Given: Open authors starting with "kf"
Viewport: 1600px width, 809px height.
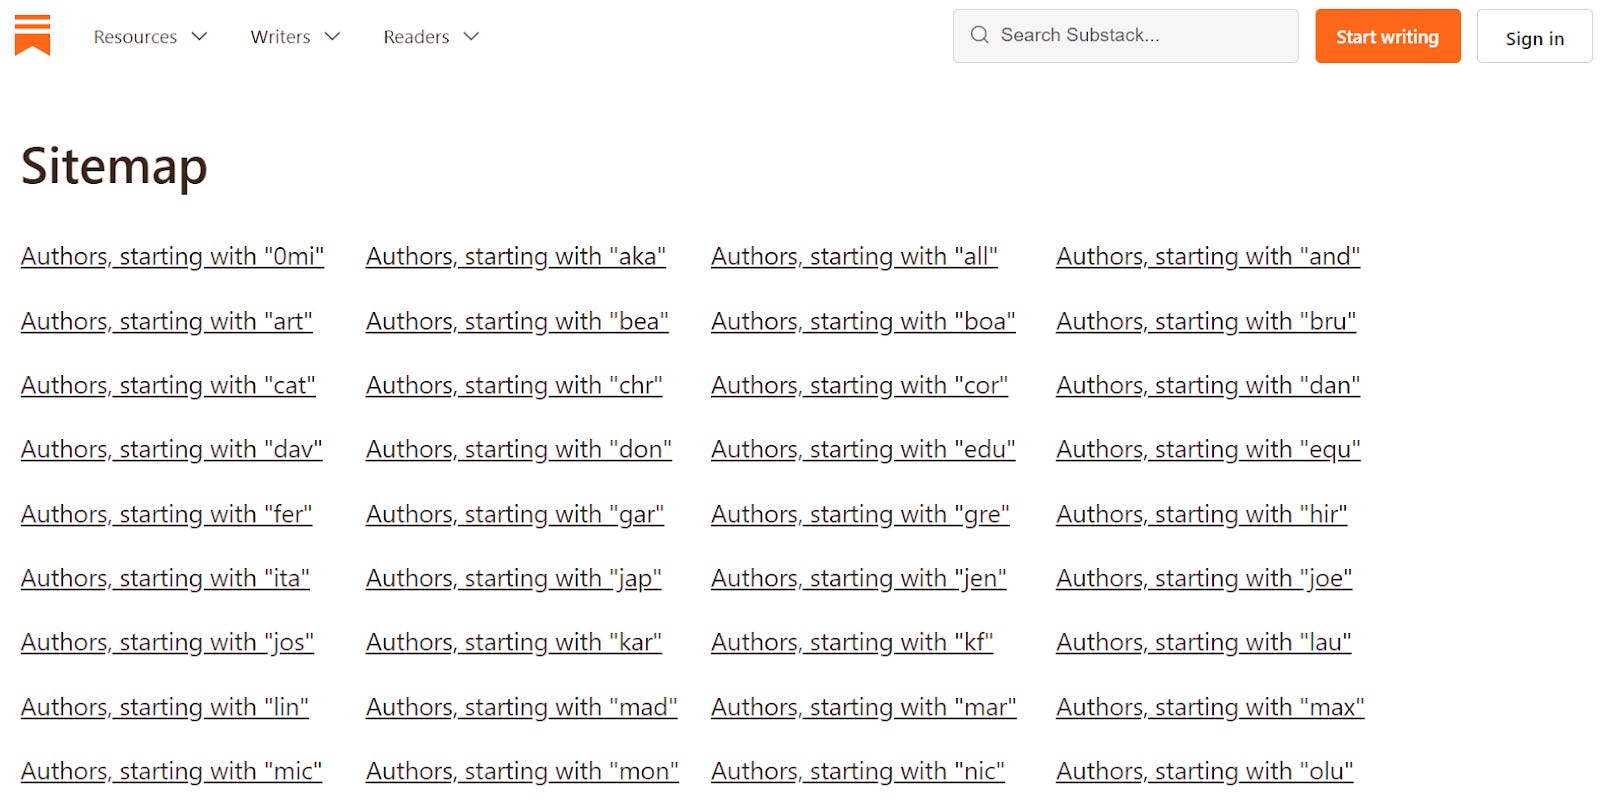Looking at the screenshot, I should (851, 642).
